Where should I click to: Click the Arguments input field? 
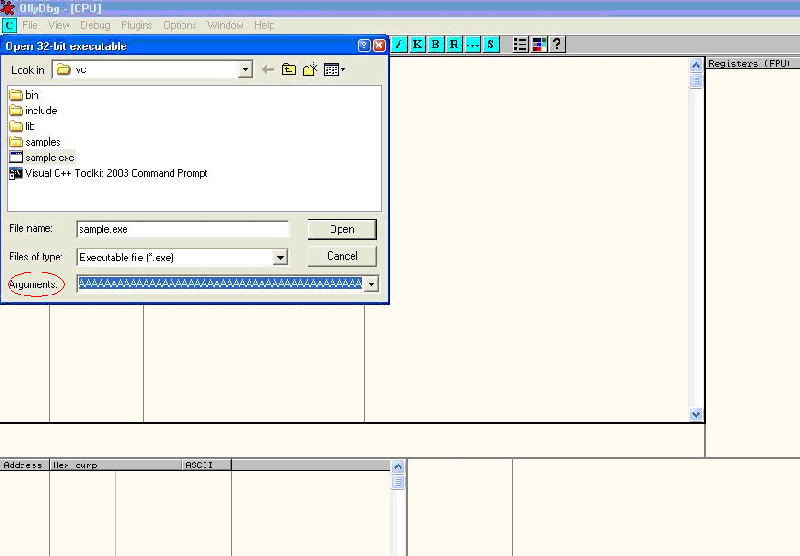tap(220, 284)
